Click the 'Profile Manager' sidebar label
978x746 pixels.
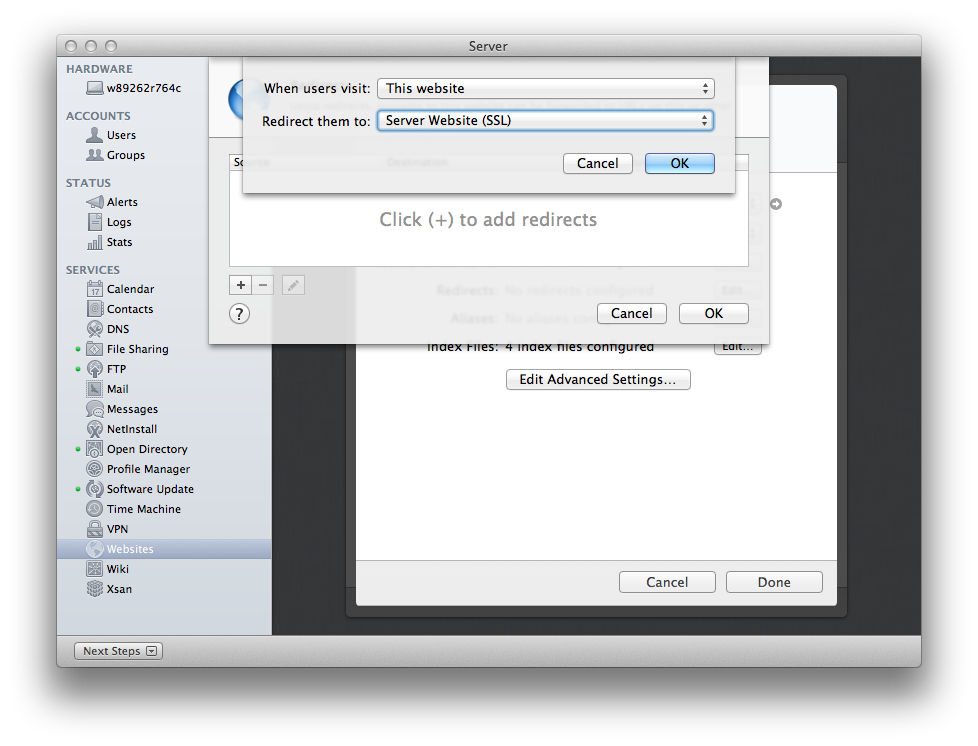click(x=148, y=469)
